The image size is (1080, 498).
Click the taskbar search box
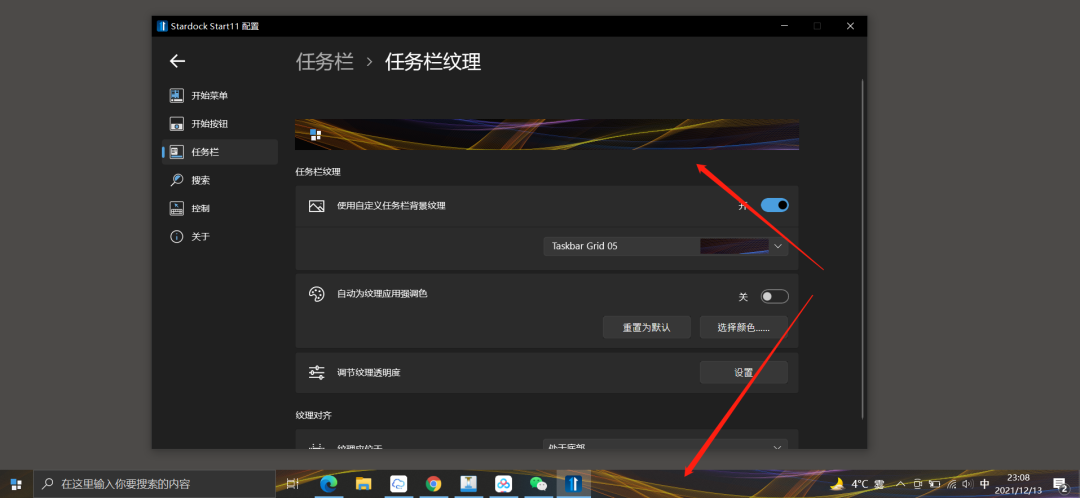[154, 484]
